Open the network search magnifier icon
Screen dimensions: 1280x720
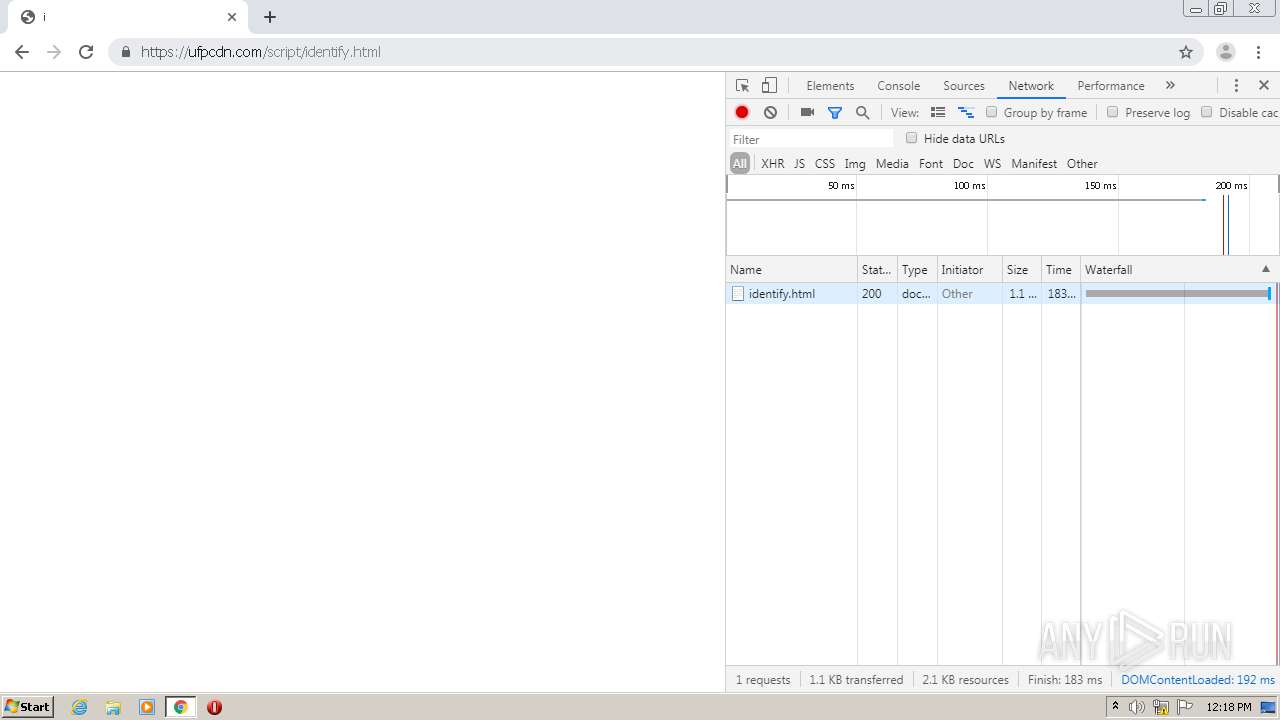pyautogui.click(x=862, y=113)
